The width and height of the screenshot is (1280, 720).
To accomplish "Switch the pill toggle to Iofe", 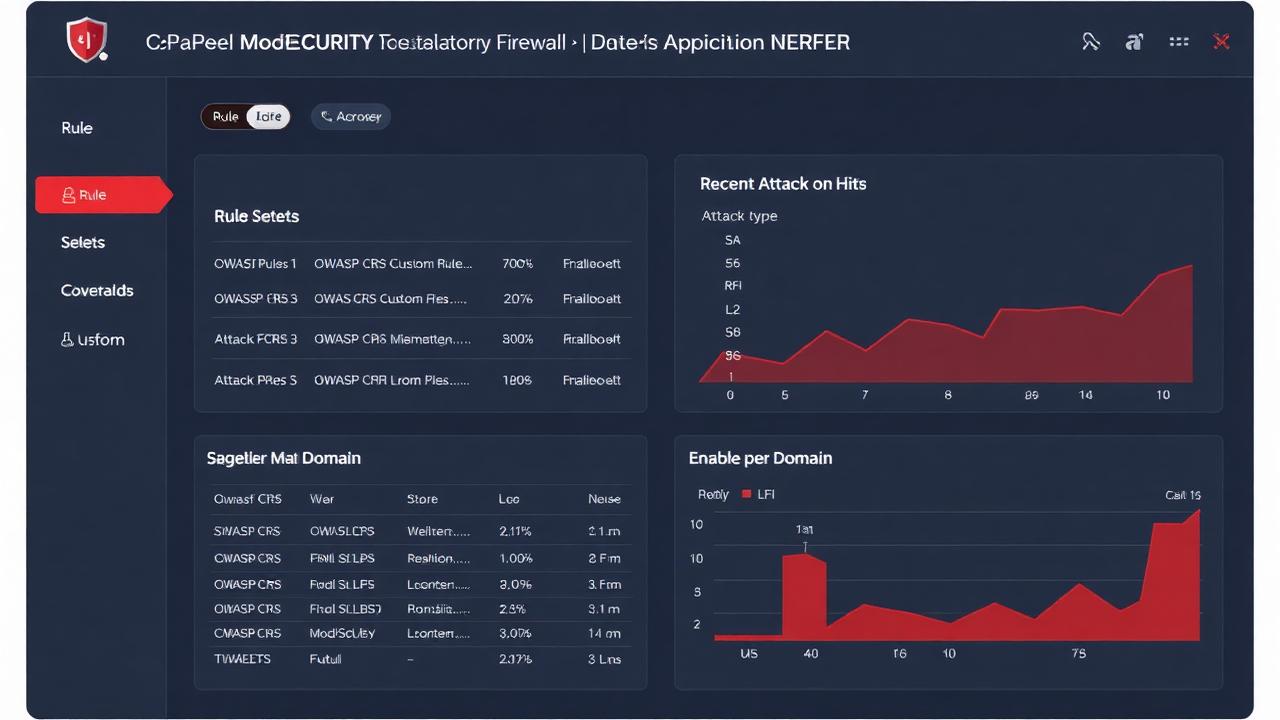I will 268,117.
